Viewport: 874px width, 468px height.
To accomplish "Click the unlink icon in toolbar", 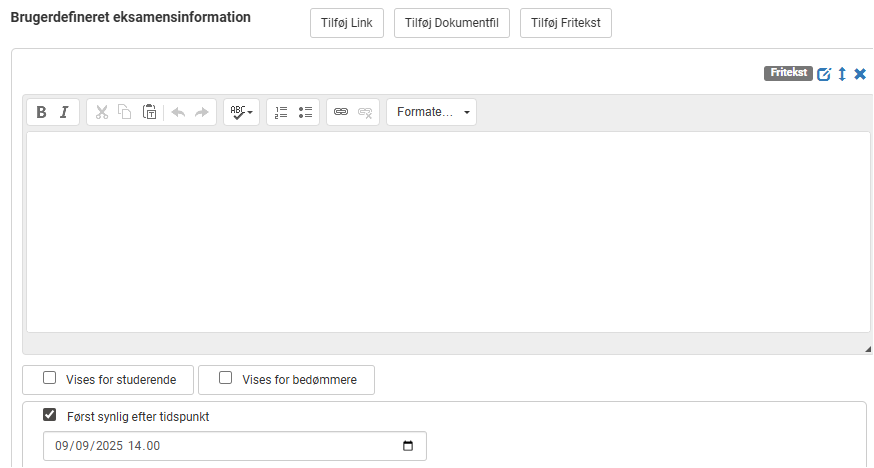I will 365,112.
